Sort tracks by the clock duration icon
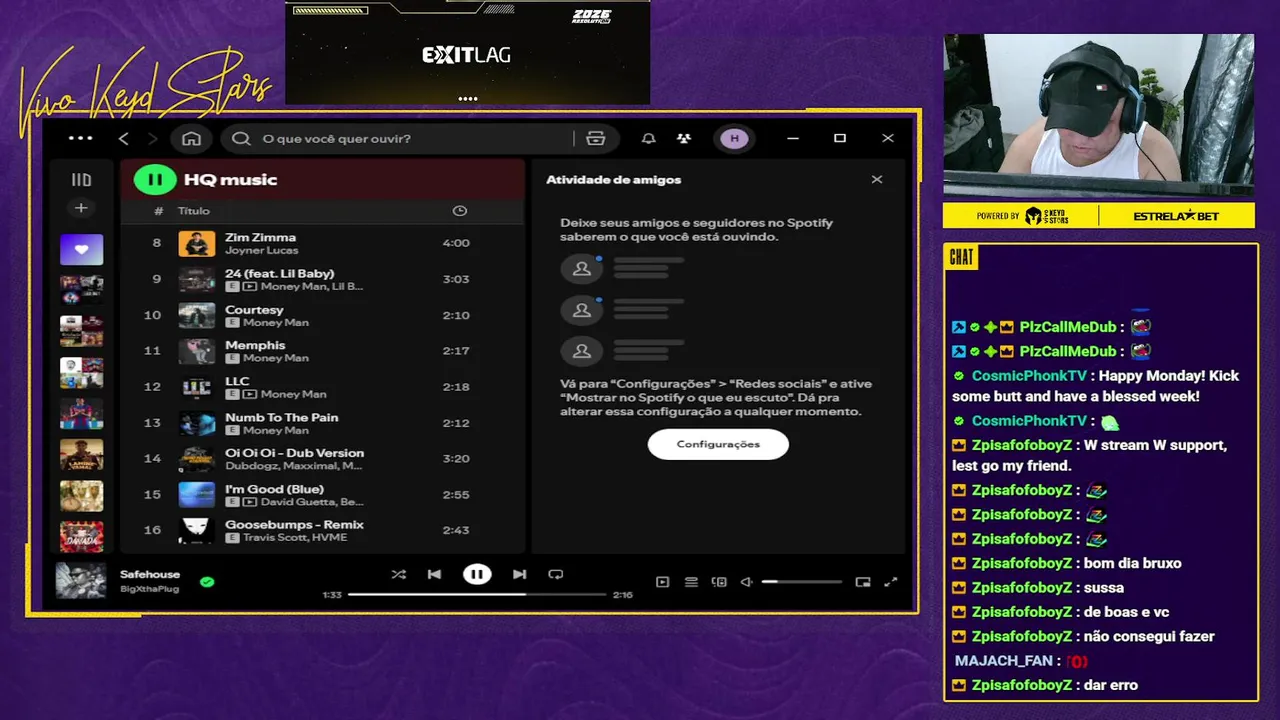 tap(460, 211)
